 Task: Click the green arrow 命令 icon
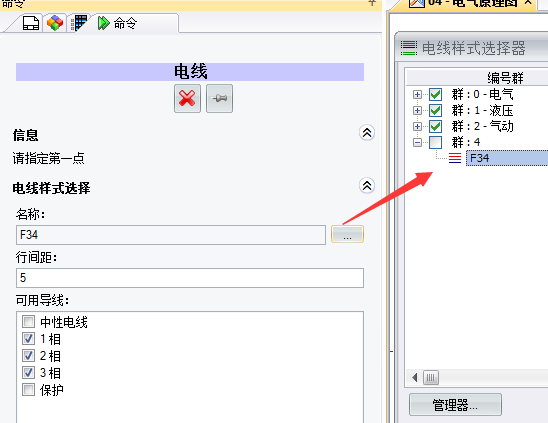103,23
